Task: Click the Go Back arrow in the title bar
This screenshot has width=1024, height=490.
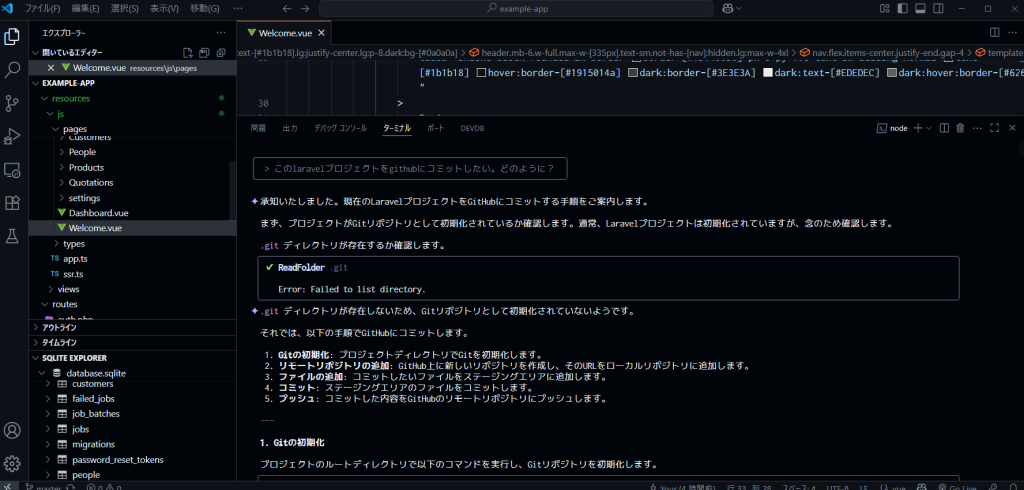Action: (x=287, y=8)
